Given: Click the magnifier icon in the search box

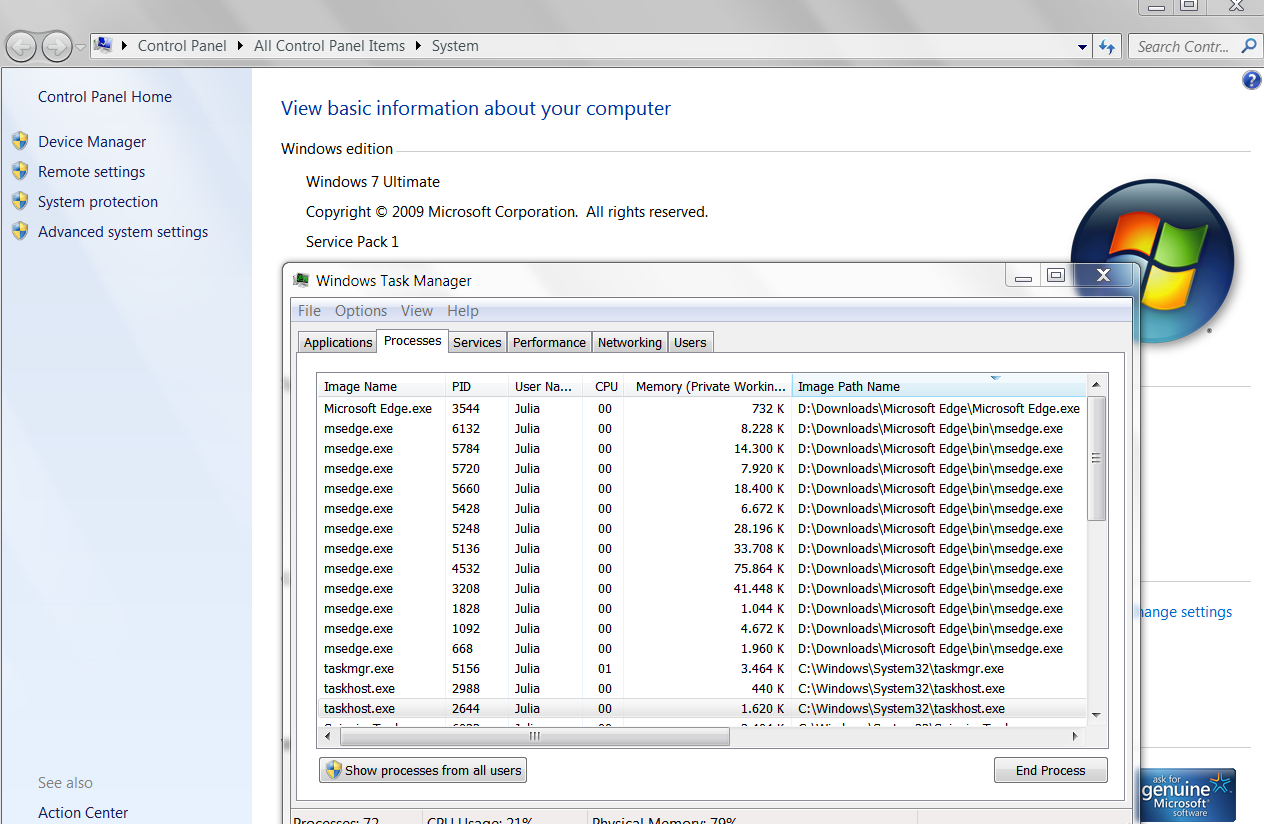Looking at the screenshot, I should point(1248,46).
